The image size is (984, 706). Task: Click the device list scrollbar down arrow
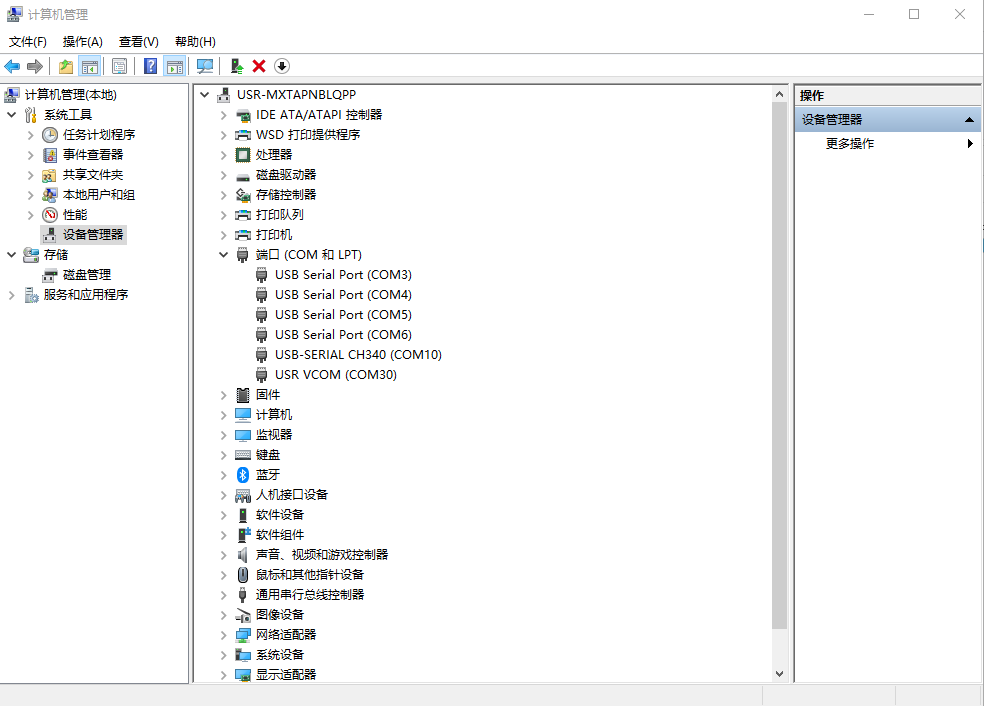(x=779, y=674)
